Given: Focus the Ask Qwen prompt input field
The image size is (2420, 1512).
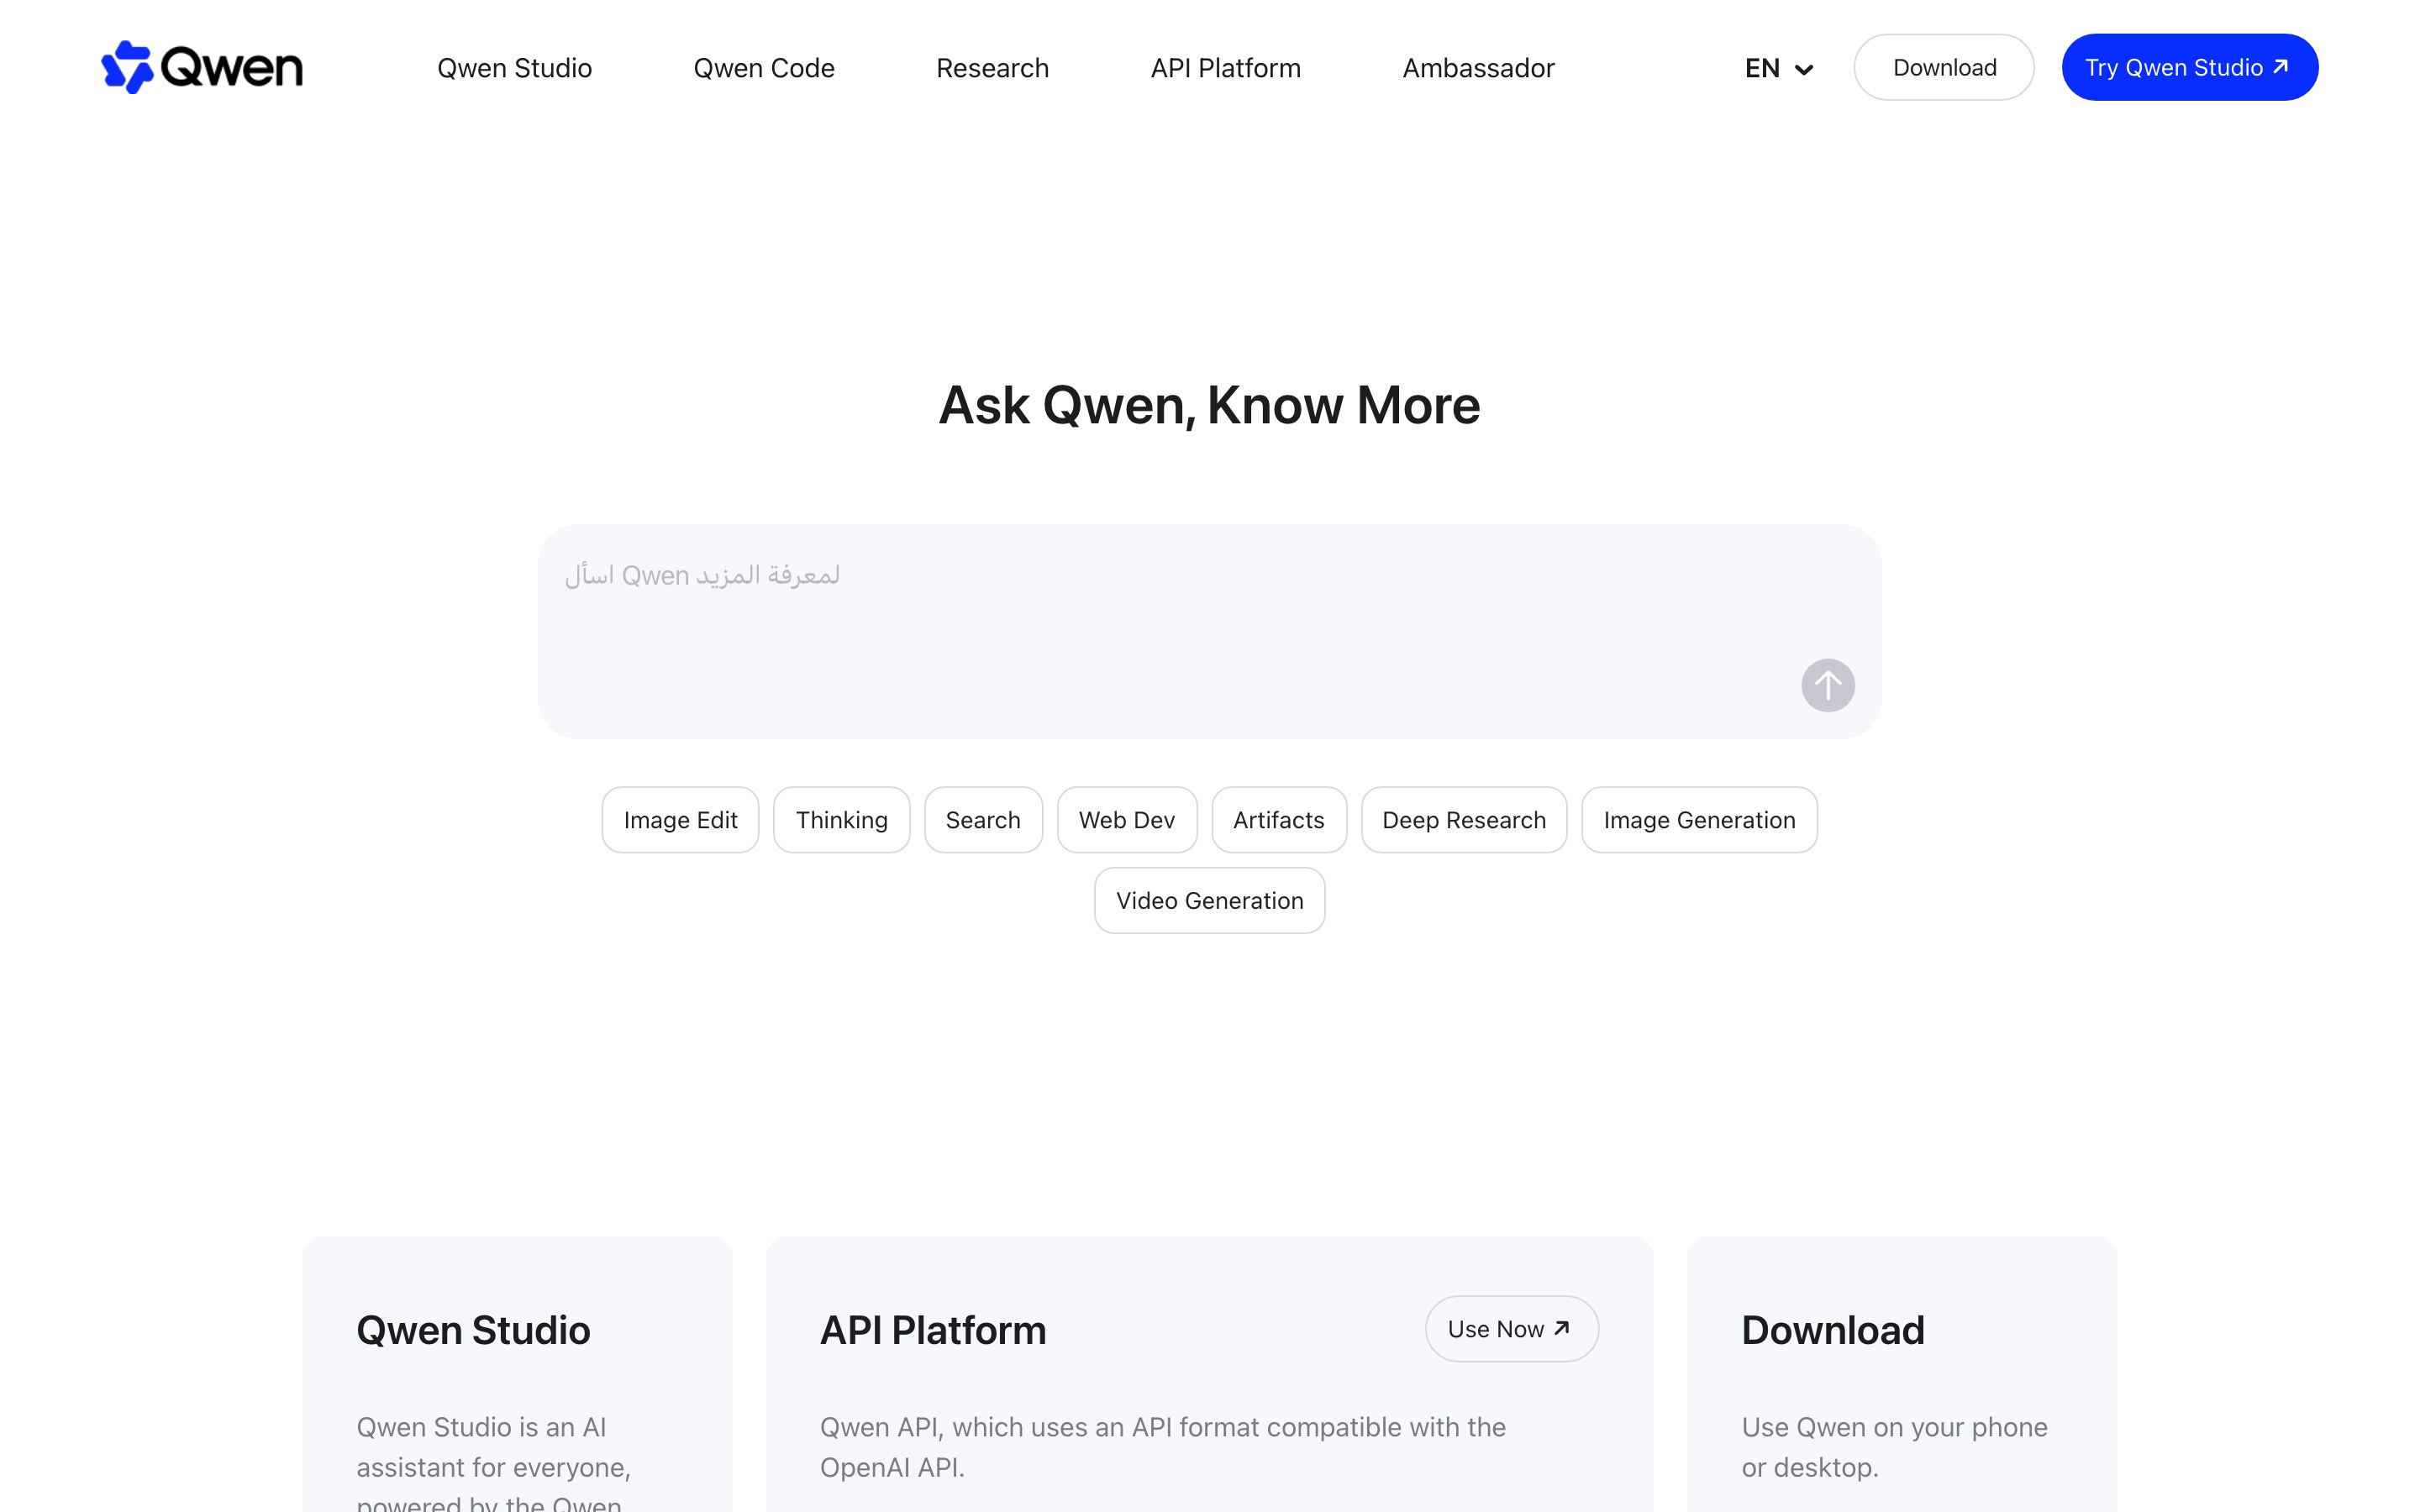Looking at the screenshot, I should point(1209,631).
